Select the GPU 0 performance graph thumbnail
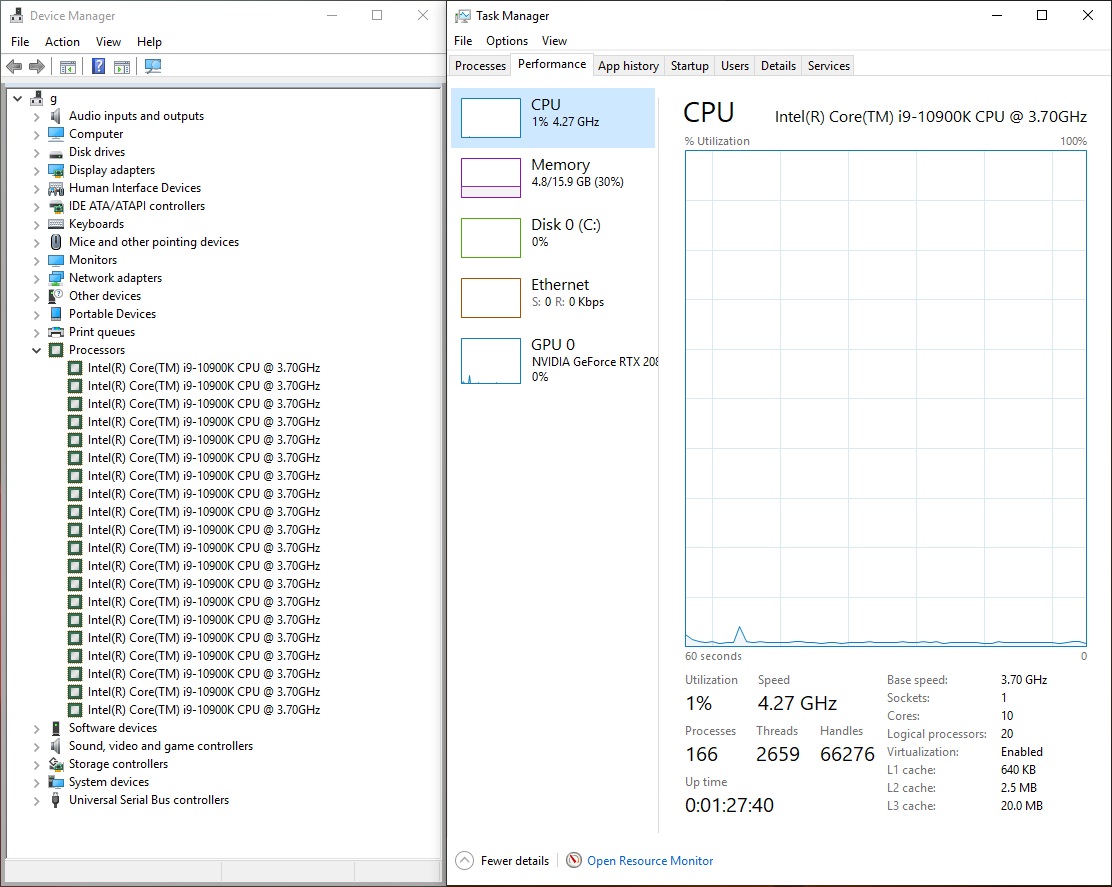 (x=490, y=361)
